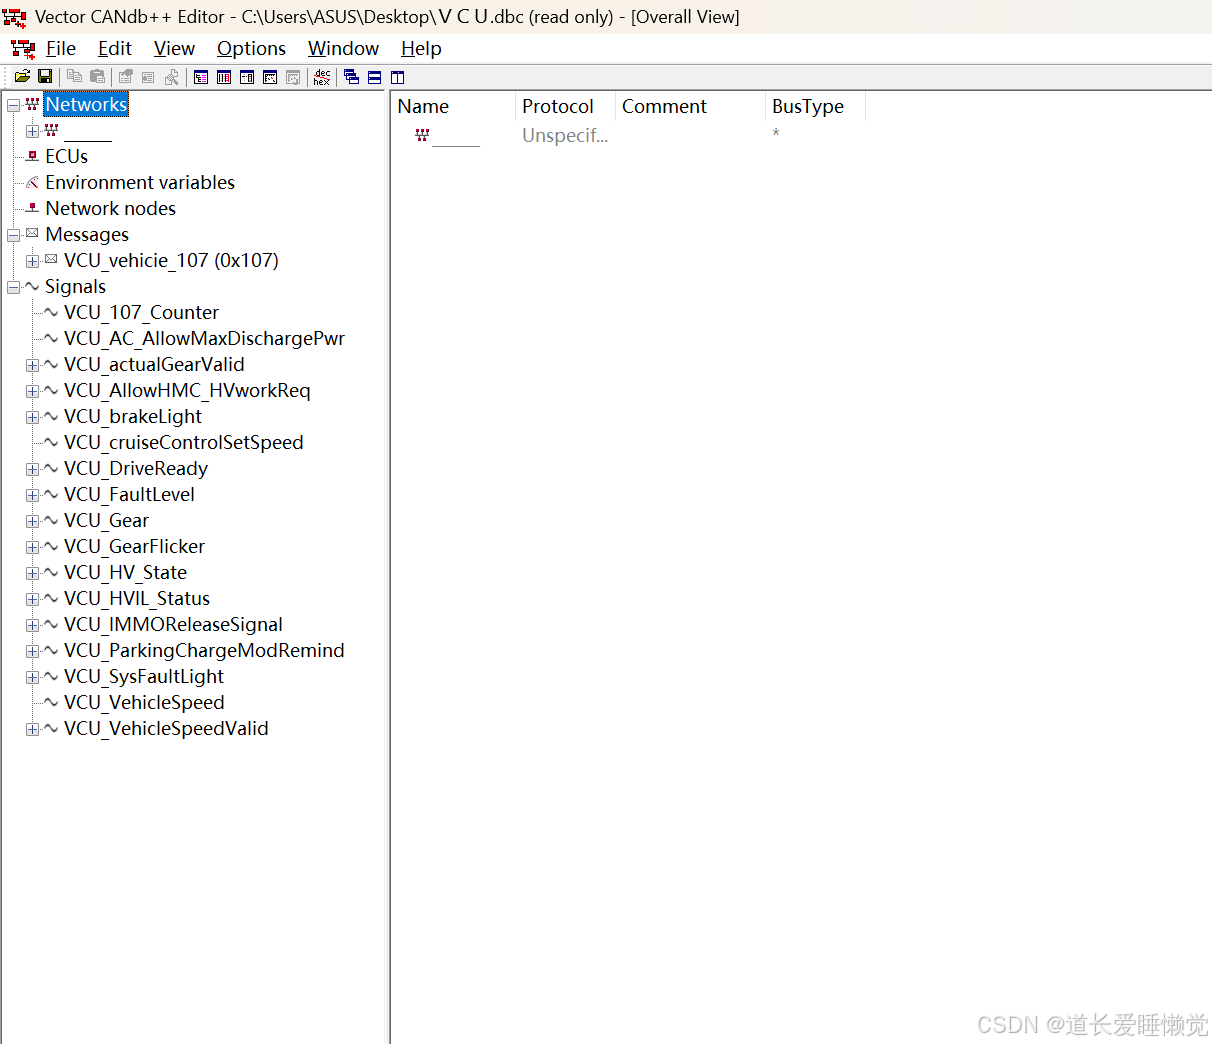Viewport: 1212px width, 1044px height.
Task: Select the Networks label in tree
Action: (86, 104)
